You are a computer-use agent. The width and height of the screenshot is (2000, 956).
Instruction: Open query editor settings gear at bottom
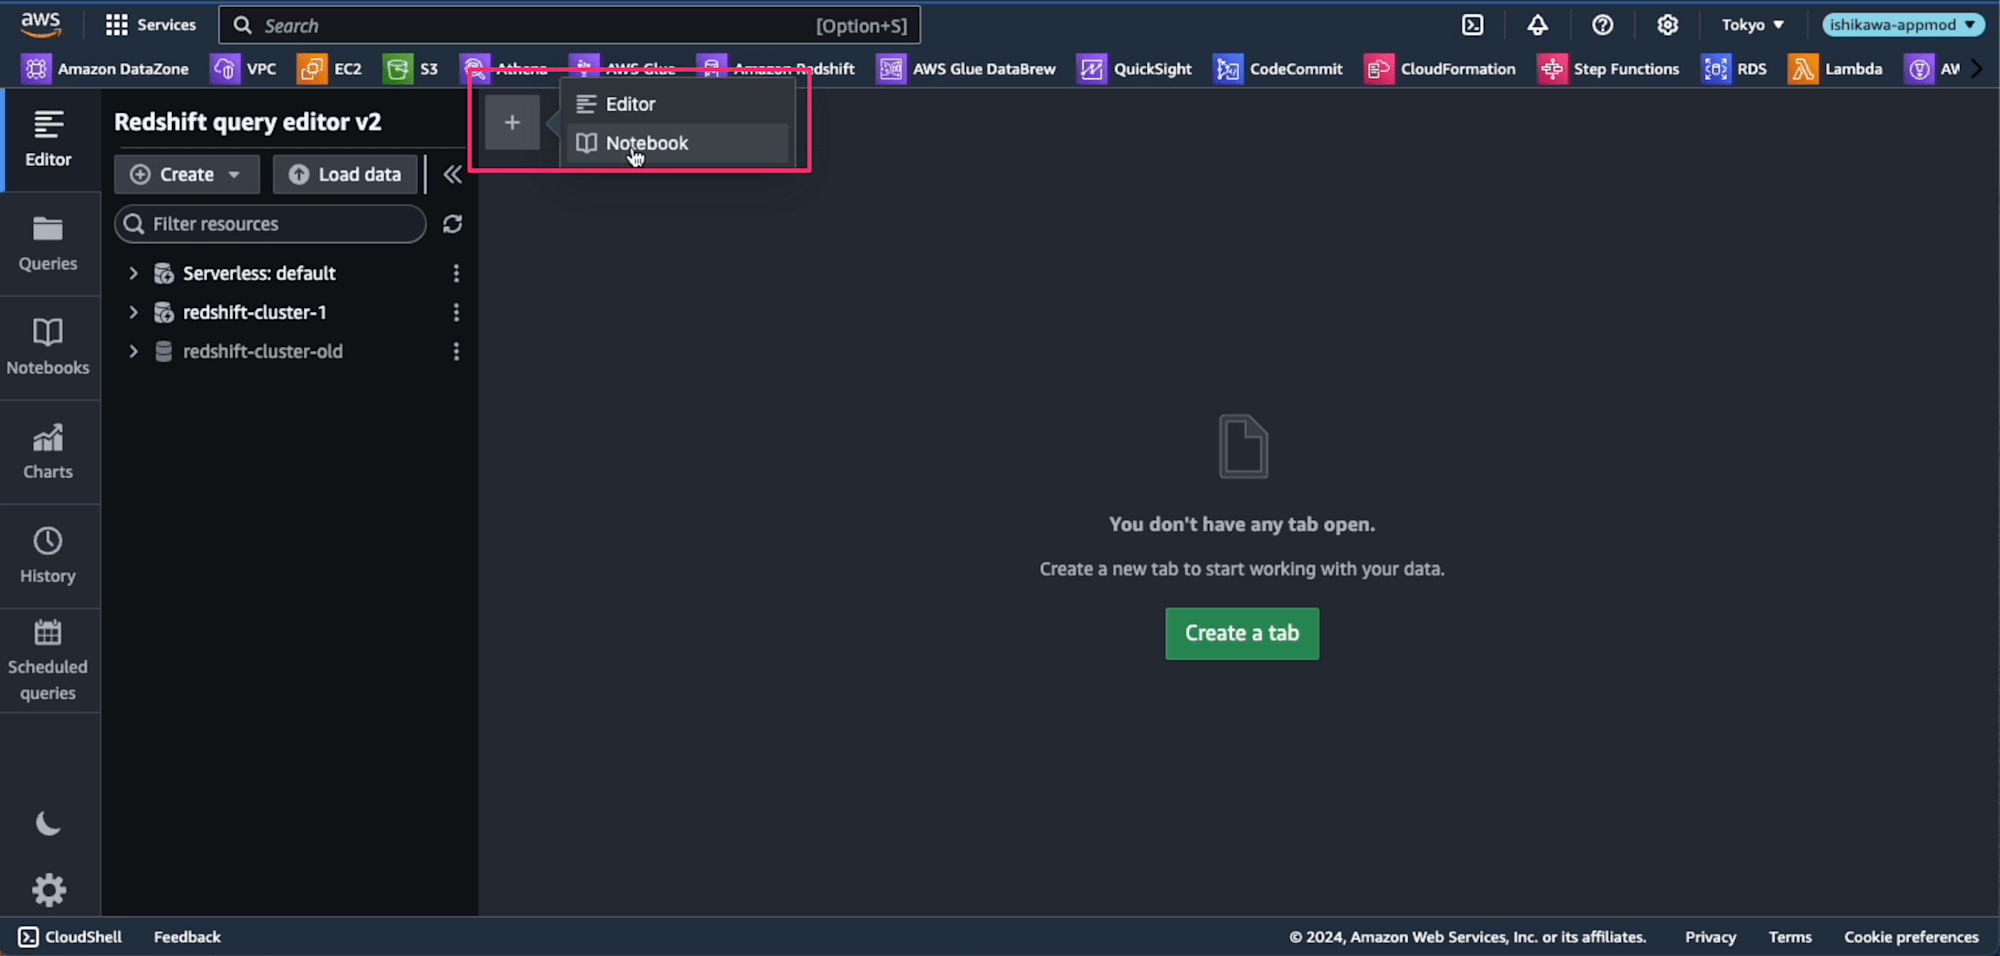tap(48, 889)
